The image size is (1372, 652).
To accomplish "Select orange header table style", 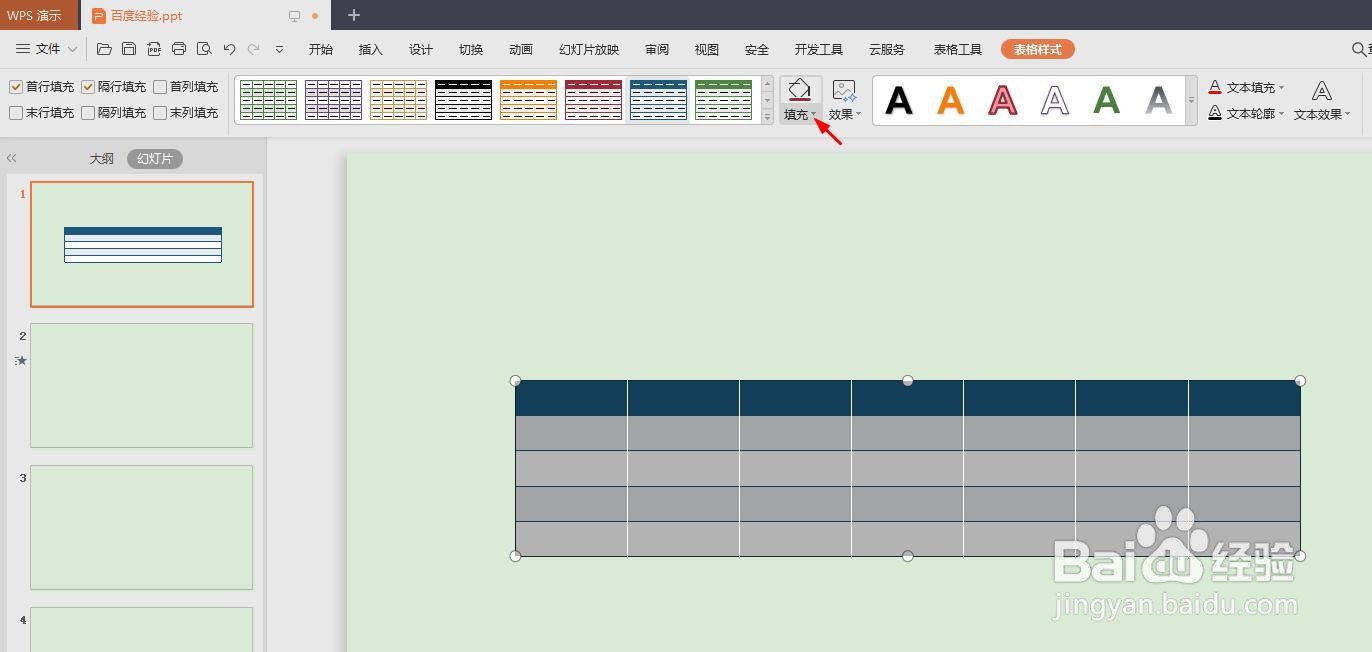I will 529,100.
